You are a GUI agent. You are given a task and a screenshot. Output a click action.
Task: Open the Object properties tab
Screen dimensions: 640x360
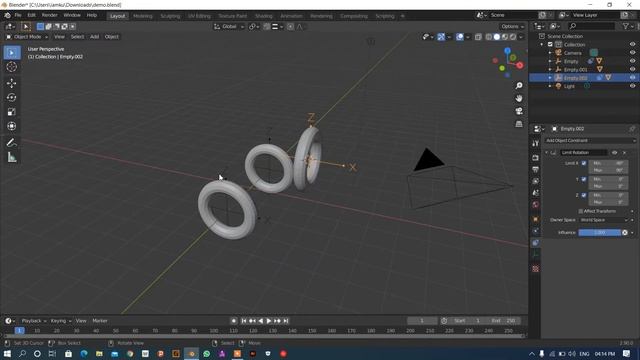(536, 219)
